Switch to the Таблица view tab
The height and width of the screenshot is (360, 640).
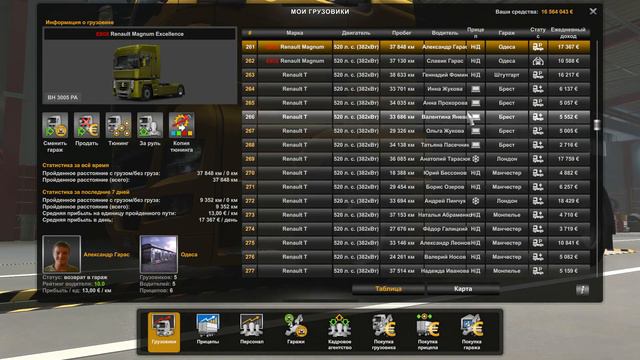coord(388,289)
